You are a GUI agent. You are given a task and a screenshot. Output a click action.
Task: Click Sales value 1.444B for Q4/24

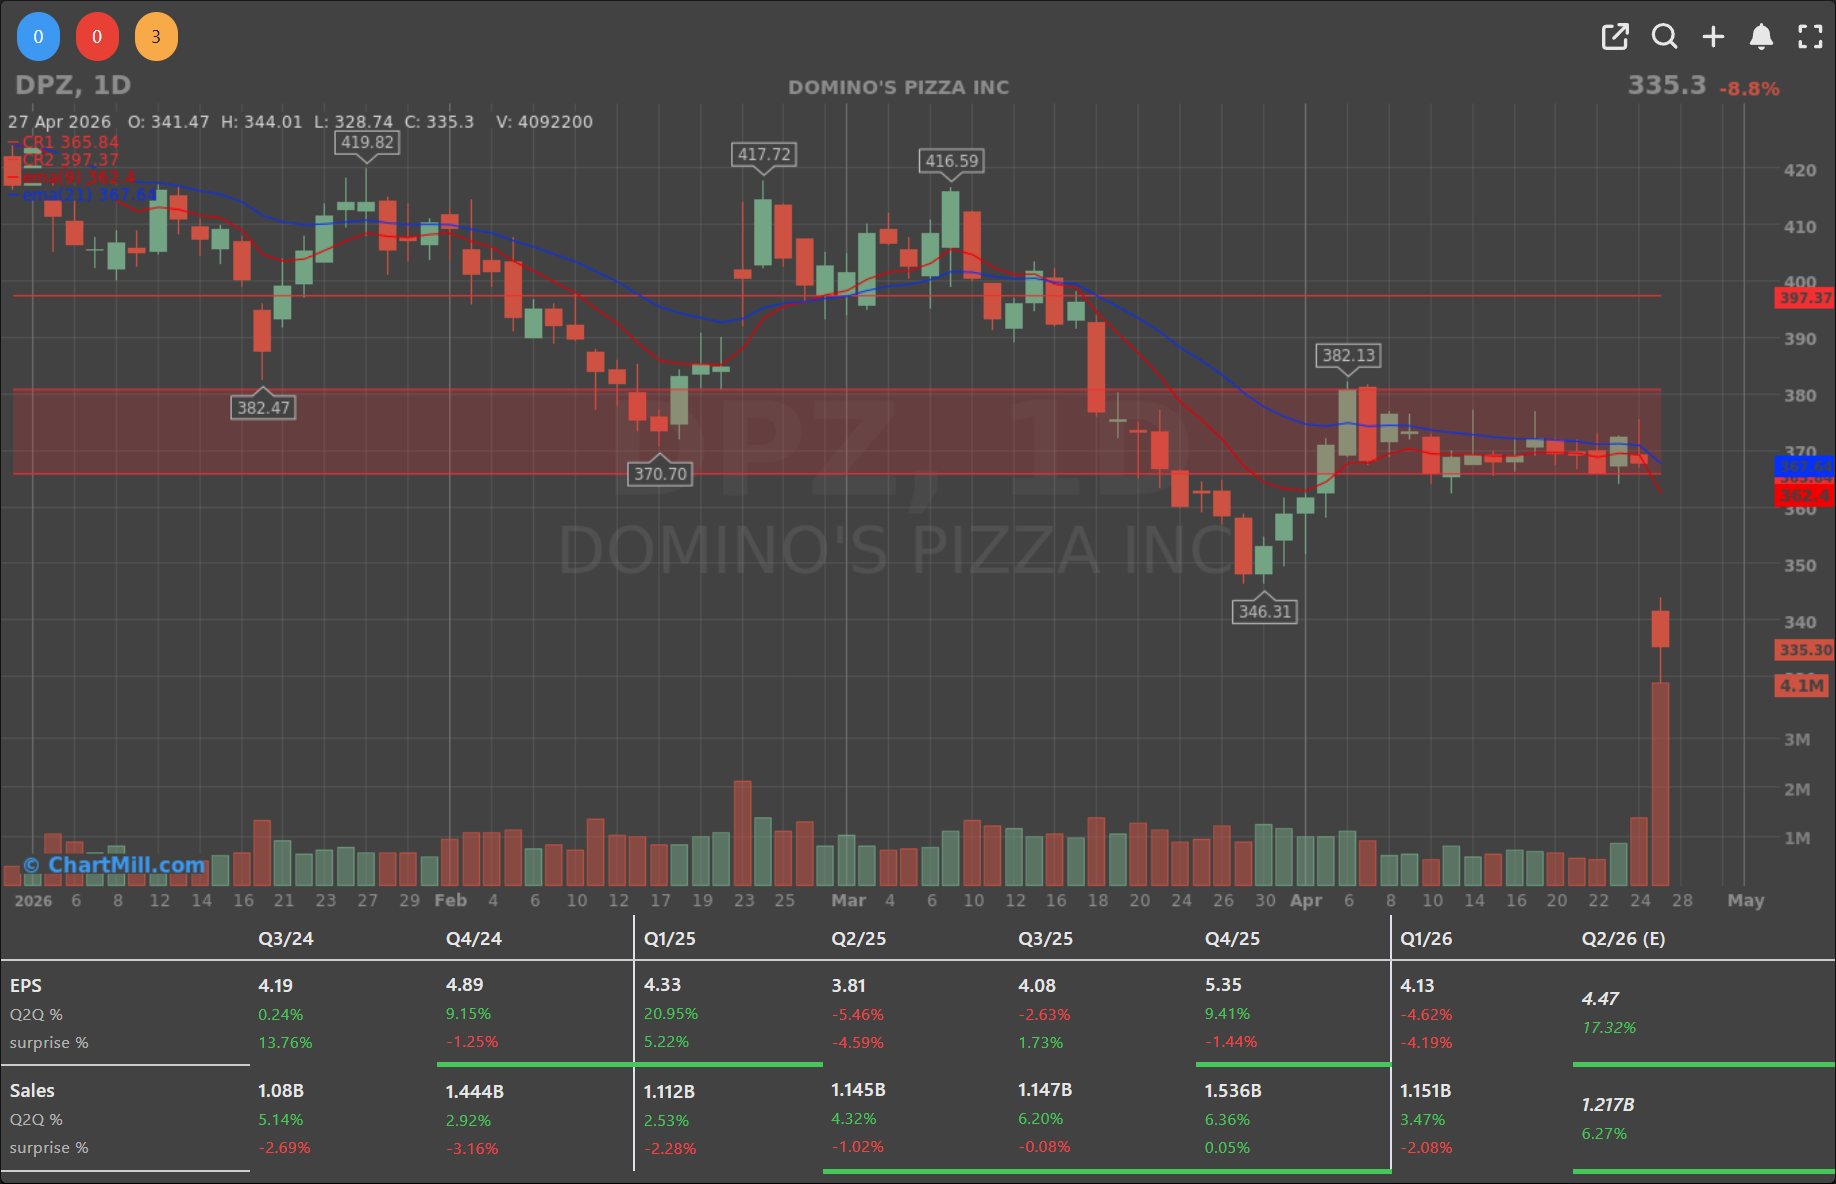(x=475, y=1092)
